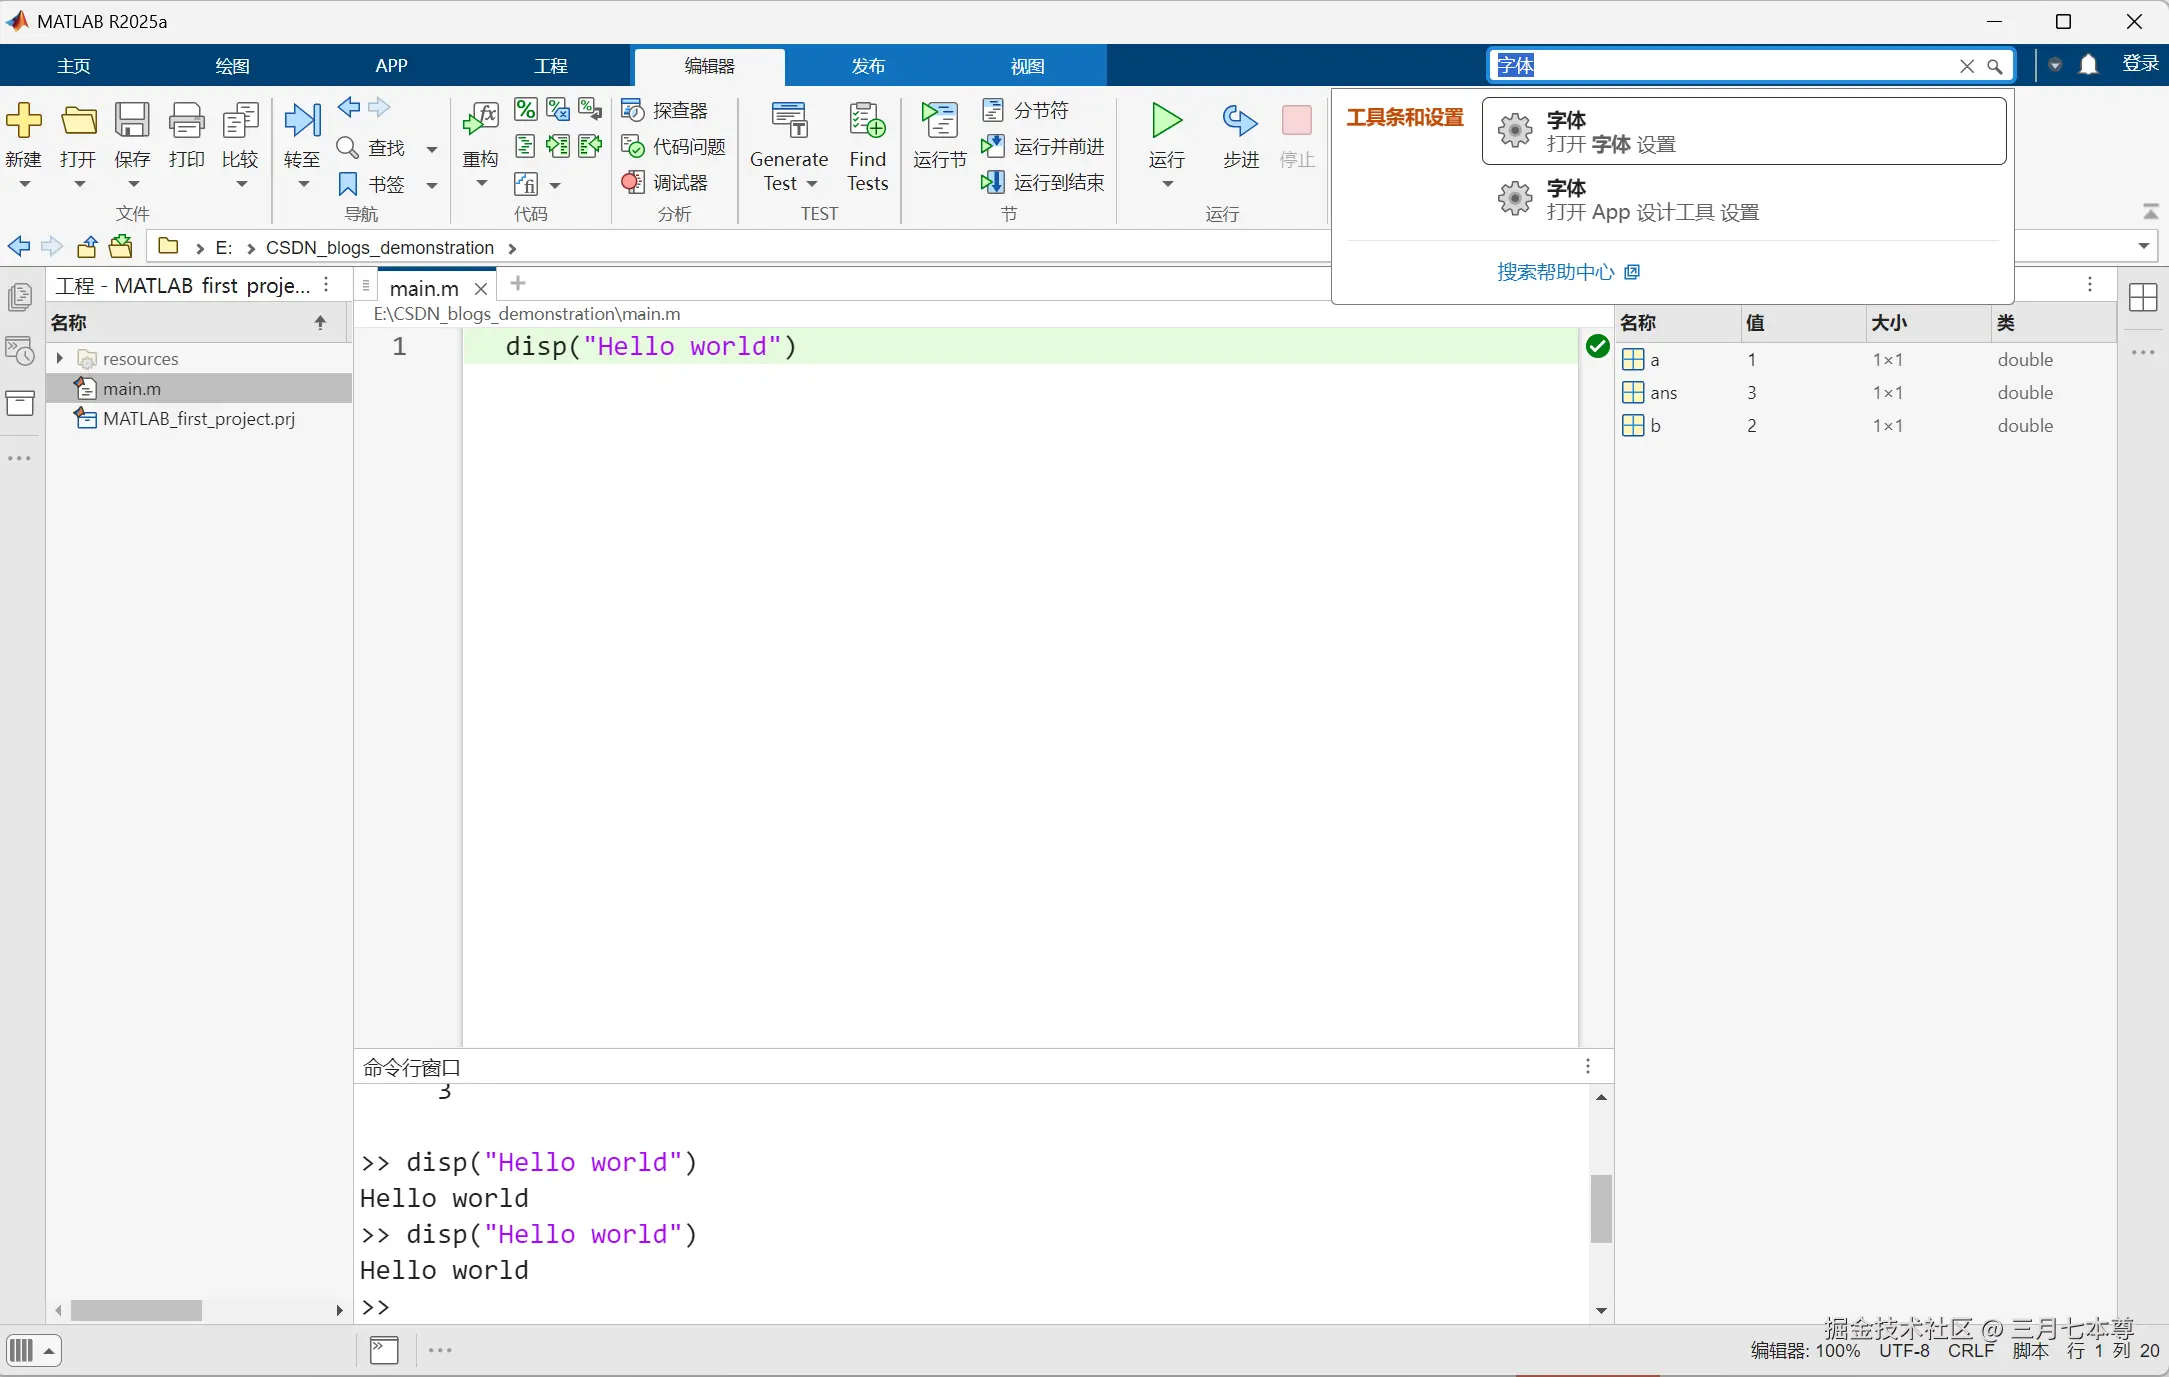Image resolution: width=2169 pixels, height=1377 pixels.
Task: Click the Step (步进) debug icon
Action: (1240, 121)
